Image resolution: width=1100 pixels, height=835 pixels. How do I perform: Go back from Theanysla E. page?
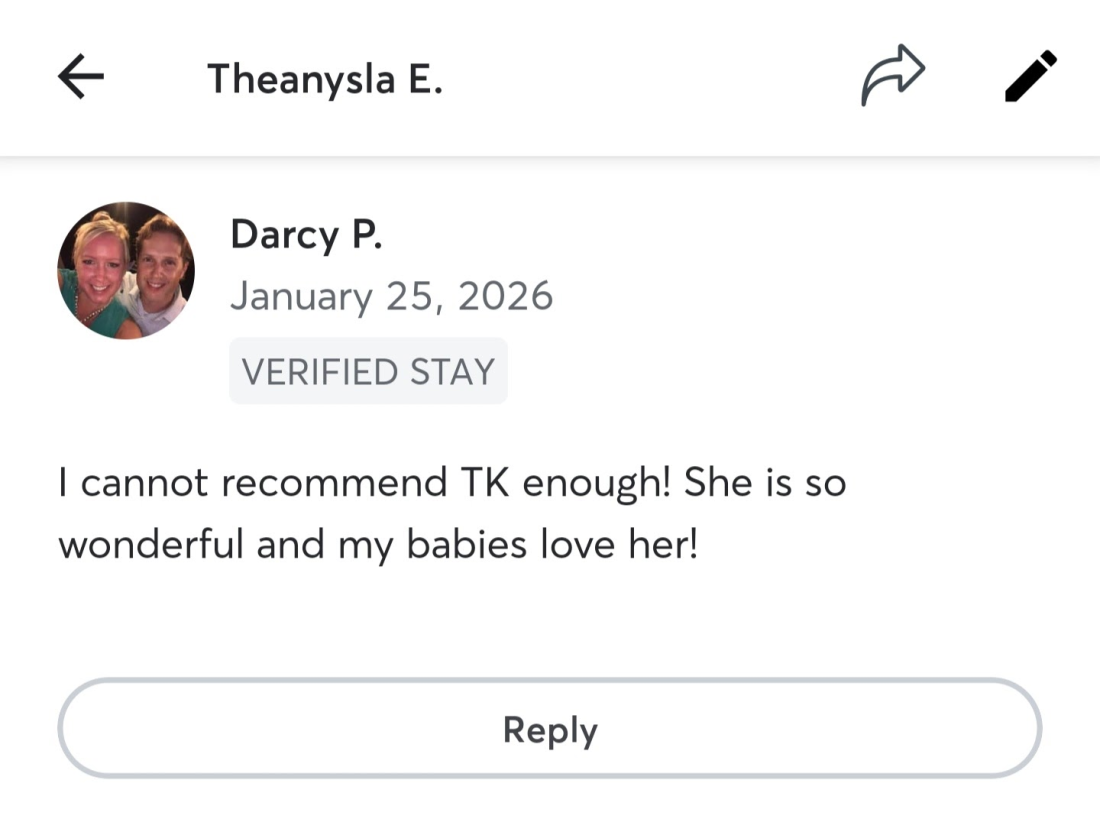point(81,77)
